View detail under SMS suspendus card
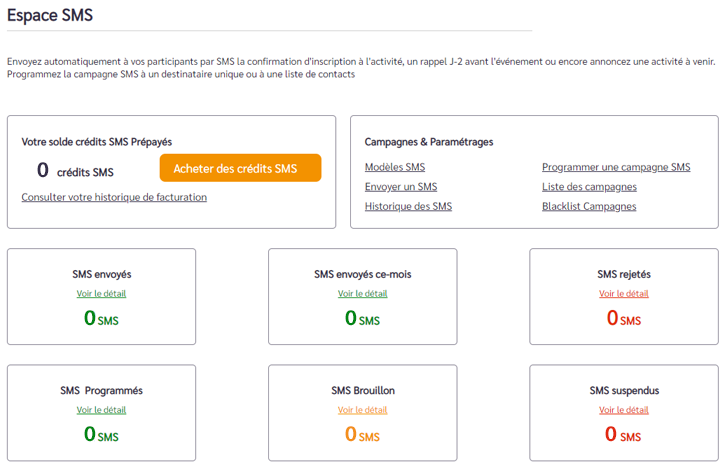Viewport: 727px width, 474px height. [x=624, y=410]
